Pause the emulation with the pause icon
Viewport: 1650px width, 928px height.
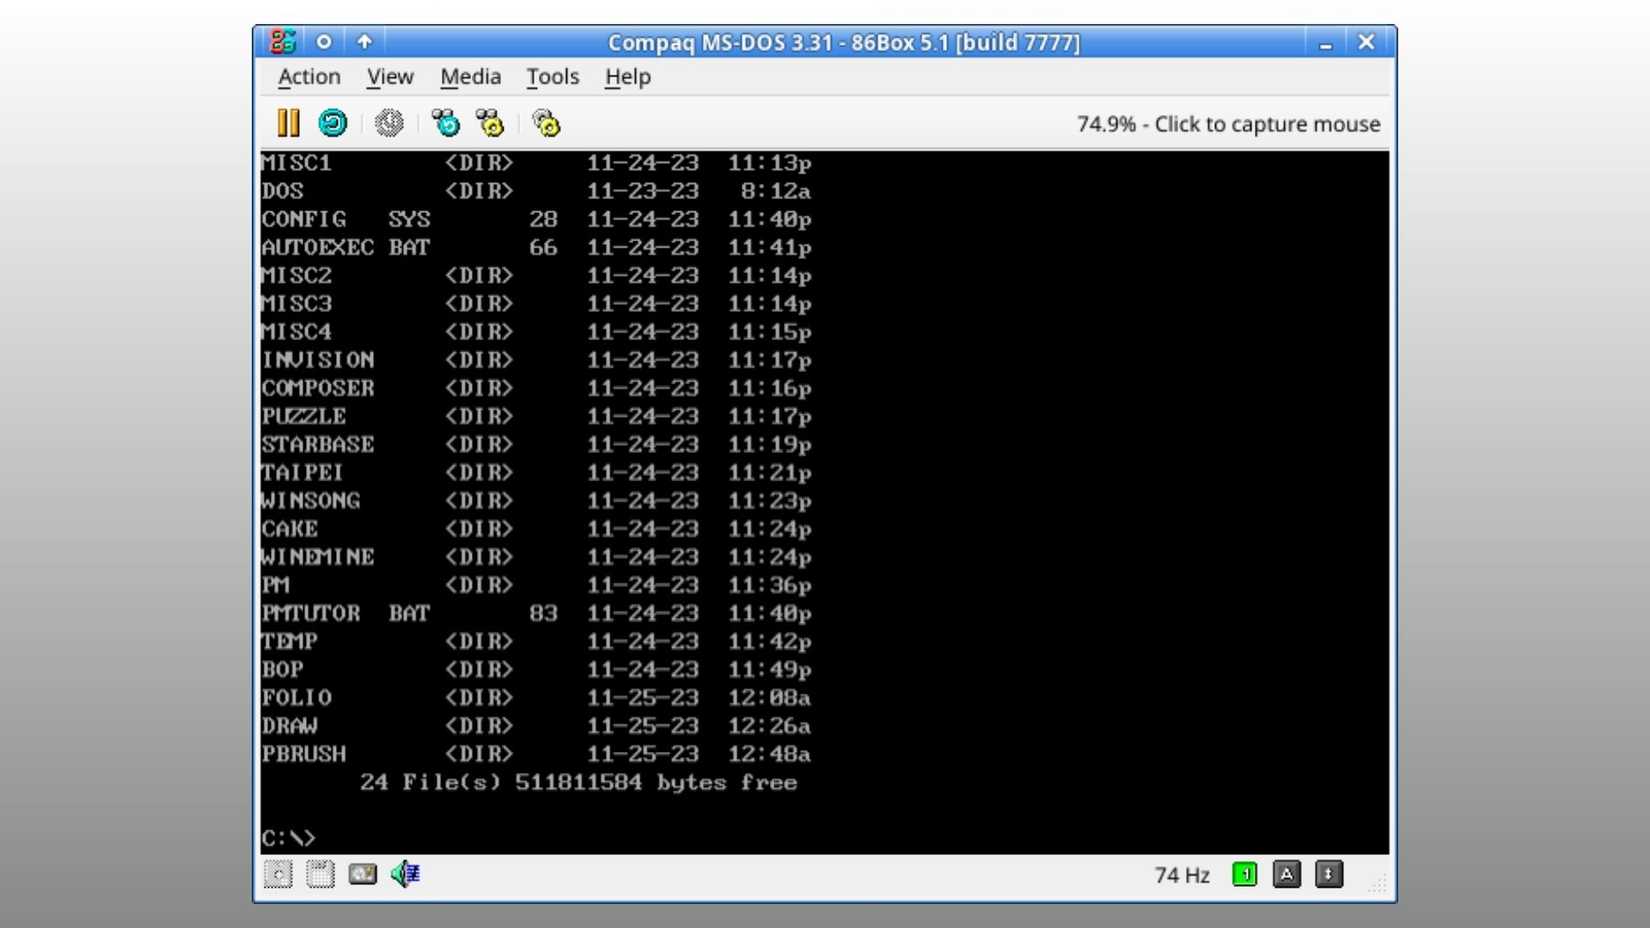point(288,123)
